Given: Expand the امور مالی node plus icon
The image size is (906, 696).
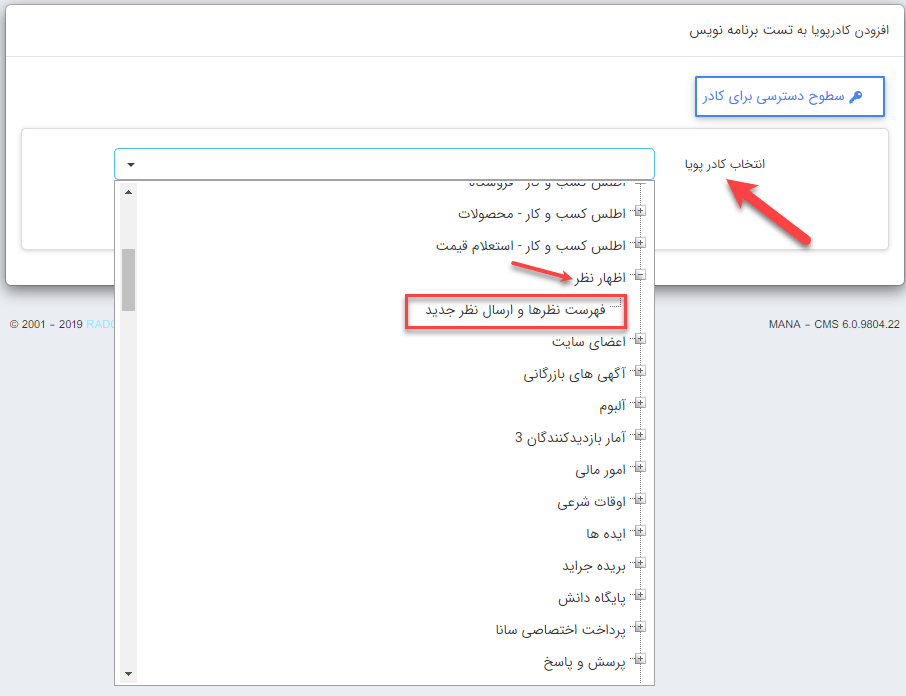Looking at the screenshot, I should [640, 468].
